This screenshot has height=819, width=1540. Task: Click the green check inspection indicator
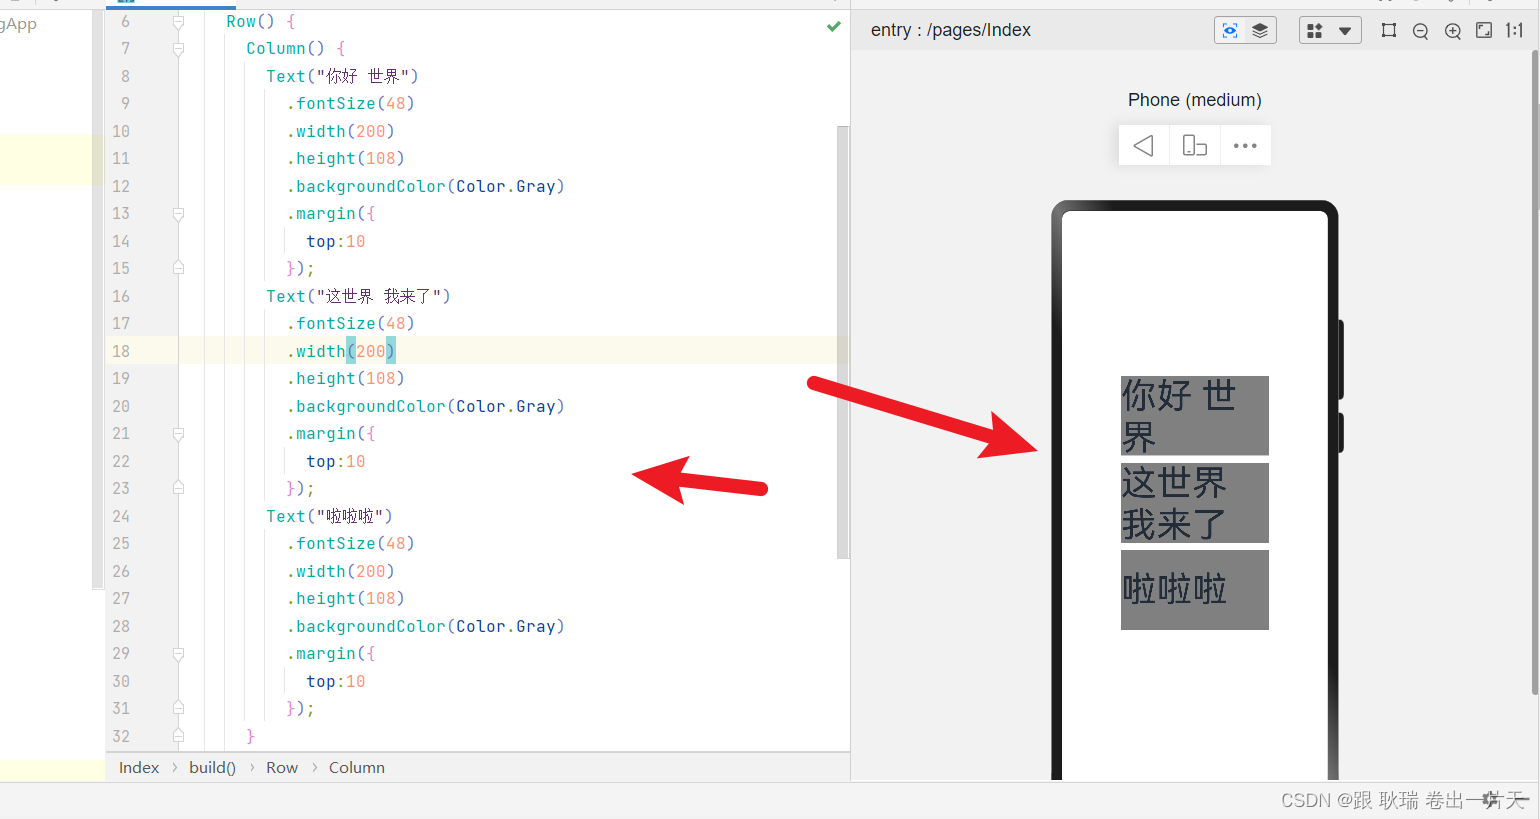click(834, 26)
